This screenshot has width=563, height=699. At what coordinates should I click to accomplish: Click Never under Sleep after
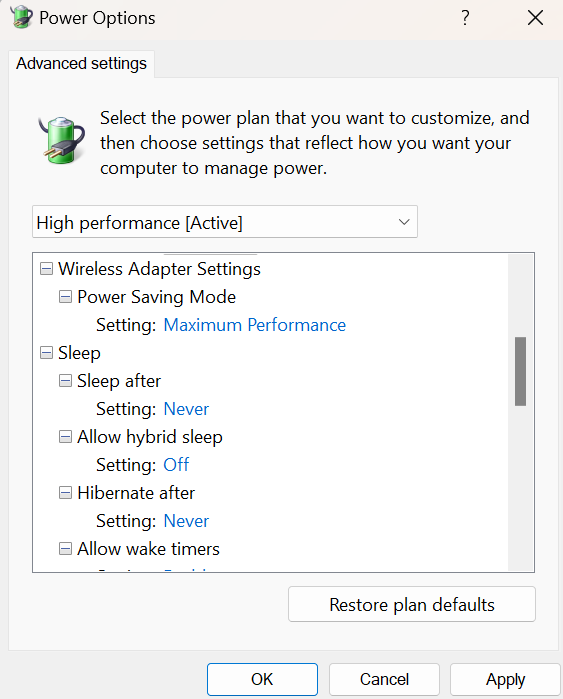[x=186, y=409]
